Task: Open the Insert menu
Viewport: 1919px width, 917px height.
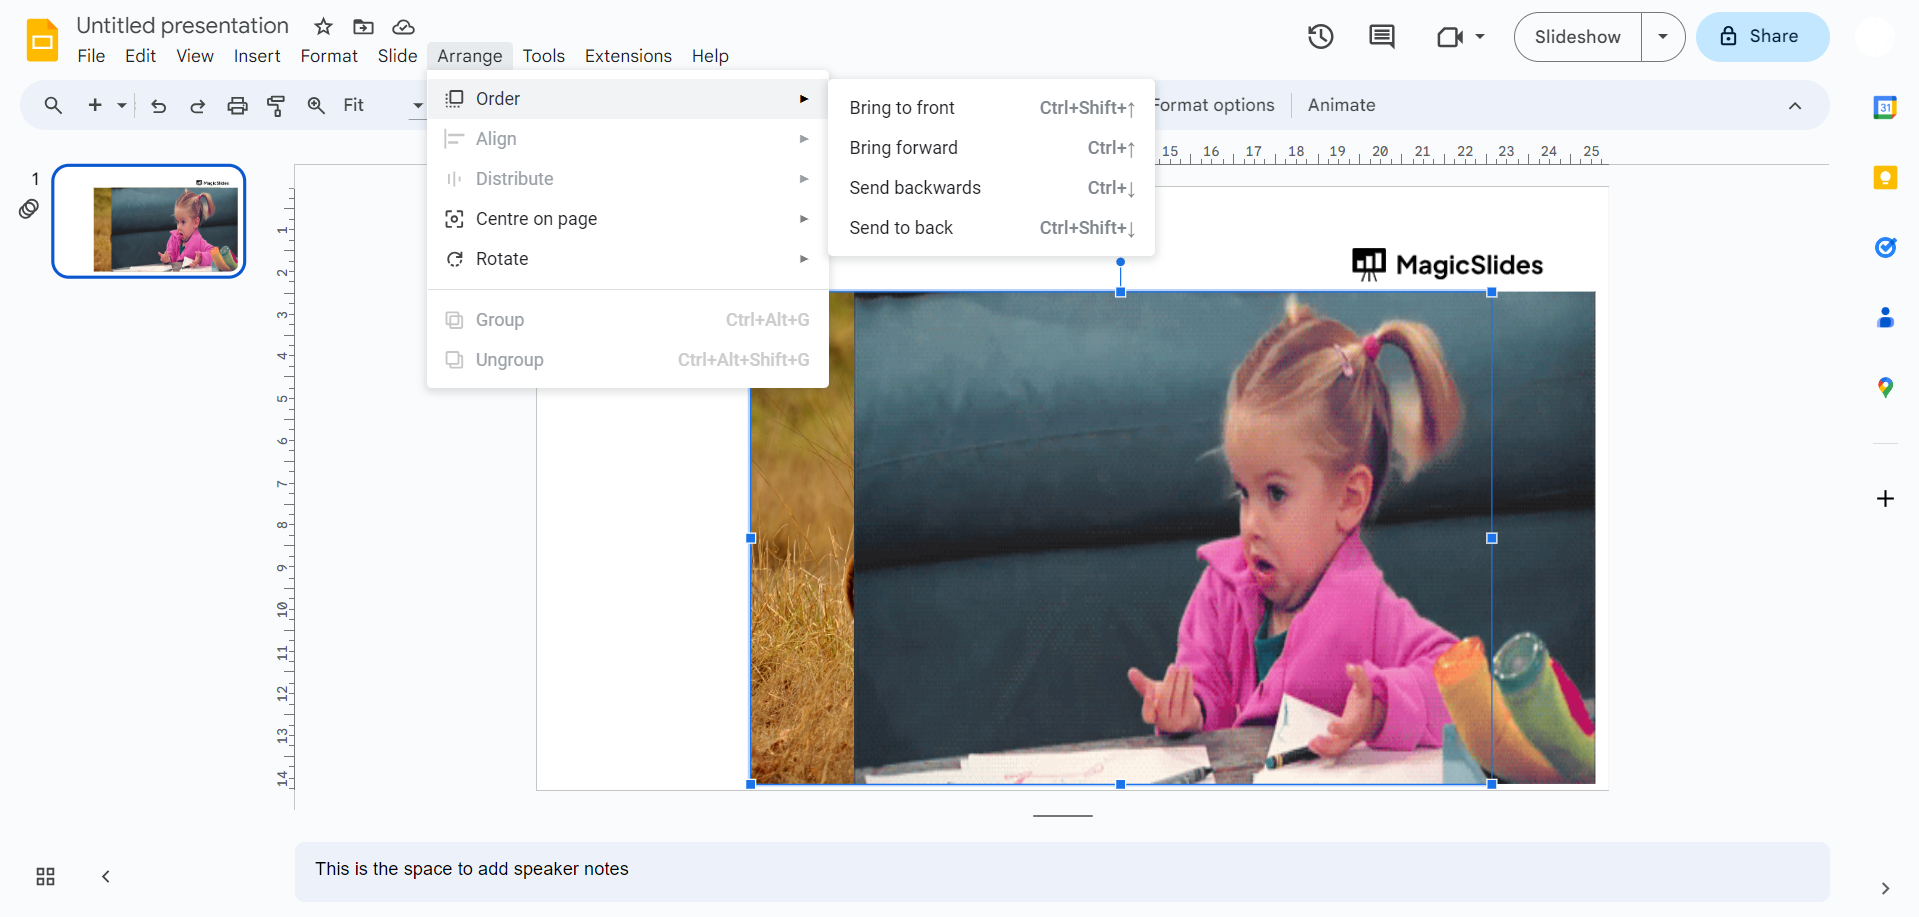Action: pyautogui.click(x=257, y=56)
